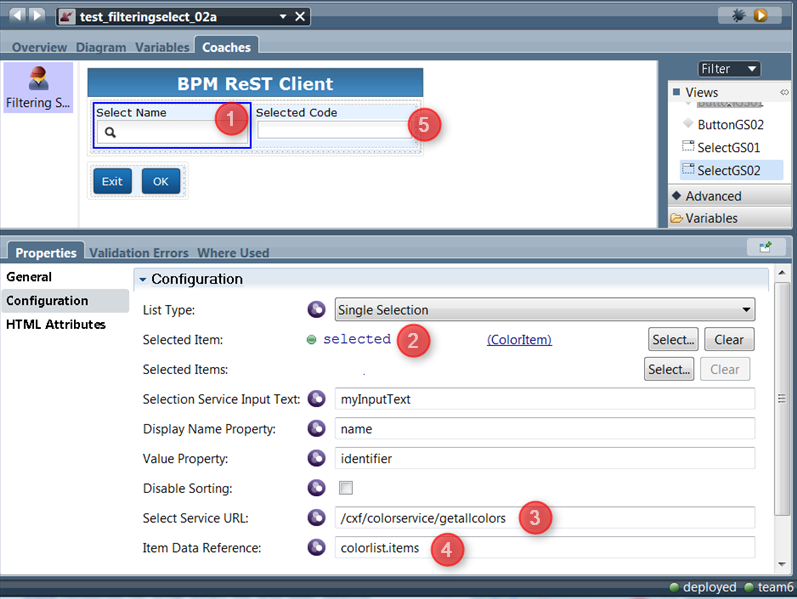This screenshot has width=797, height=599.
Task: Click the List Type variable binding icon
Action: pos(316,309)
